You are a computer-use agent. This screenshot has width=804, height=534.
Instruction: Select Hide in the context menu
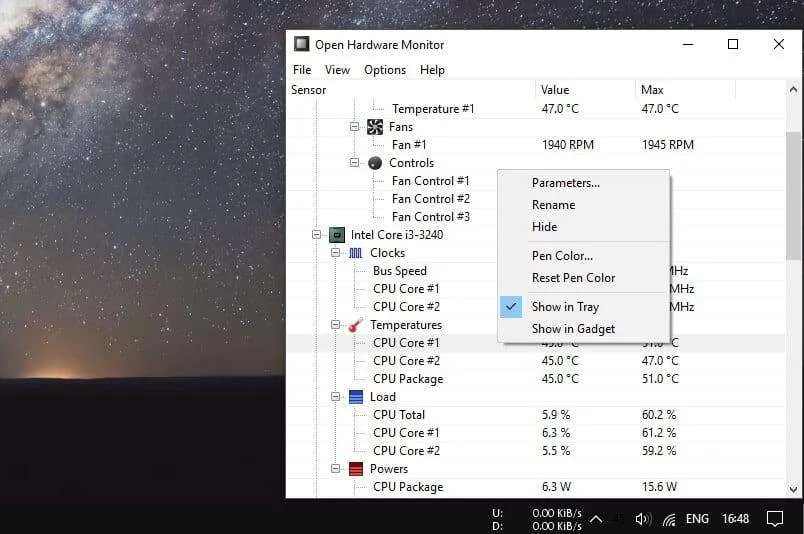584,227
